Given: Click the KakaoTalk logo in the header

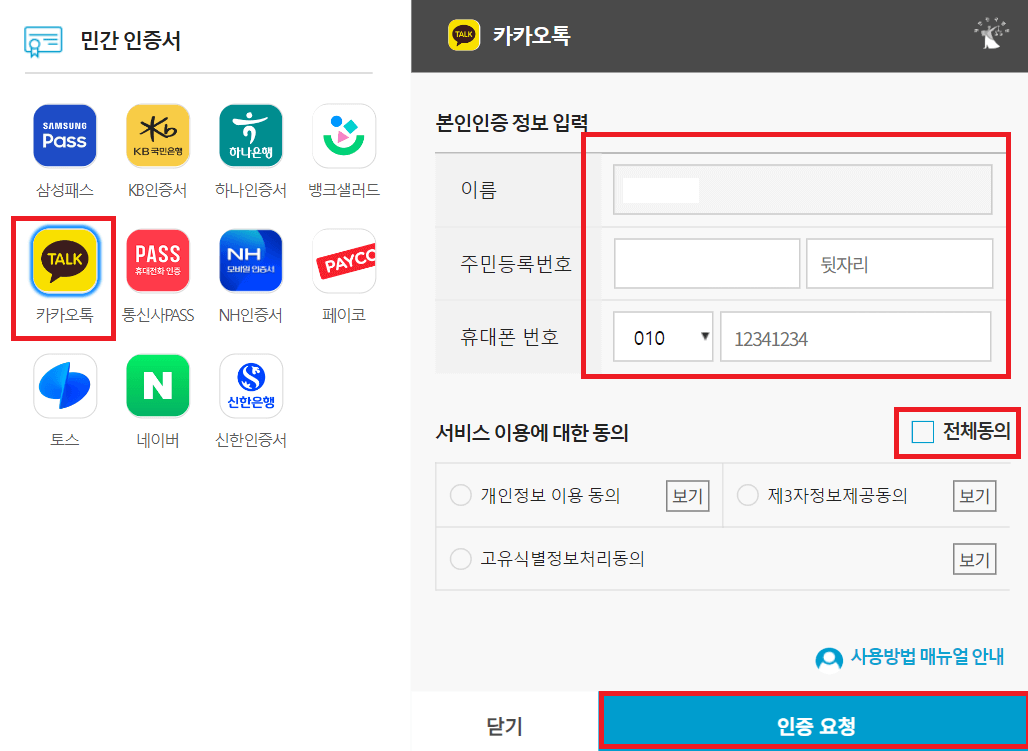Looking at the screenshot, I should coord(464,35).
